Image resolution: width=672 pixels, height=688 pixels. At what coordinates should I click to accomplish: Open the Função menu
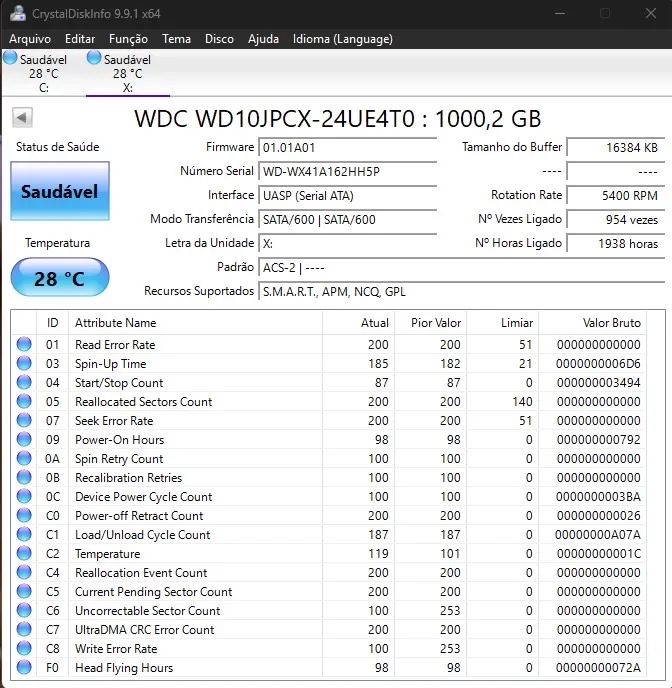(128, 39)
